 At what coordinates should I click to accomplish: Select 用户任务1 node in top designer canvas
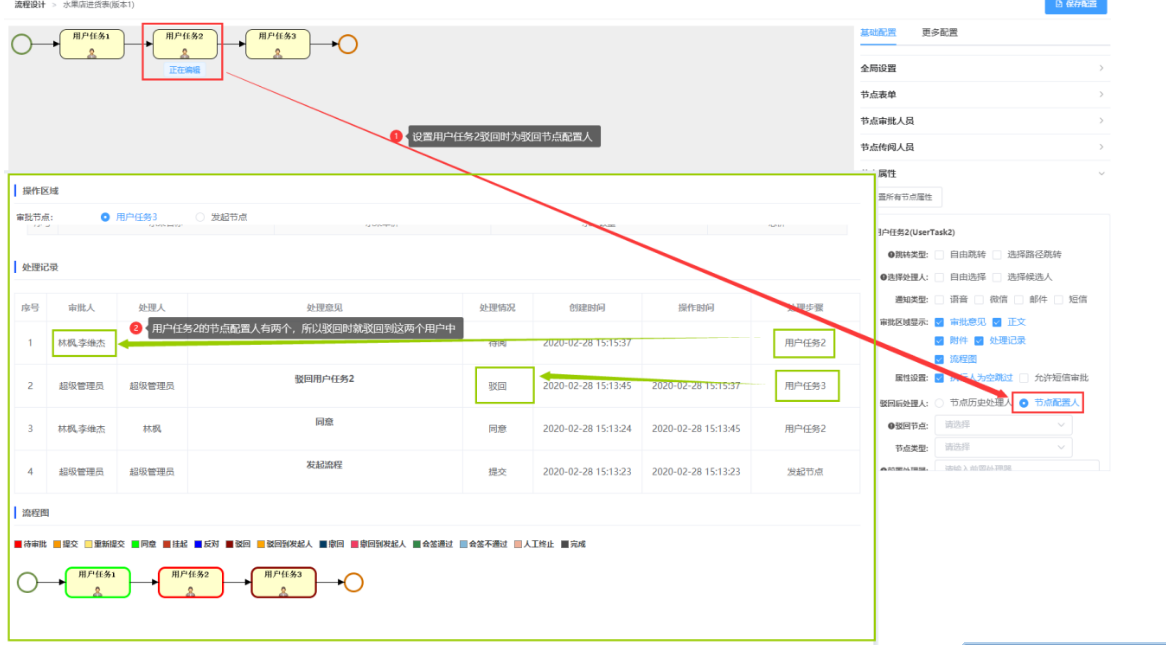(91, 44)
